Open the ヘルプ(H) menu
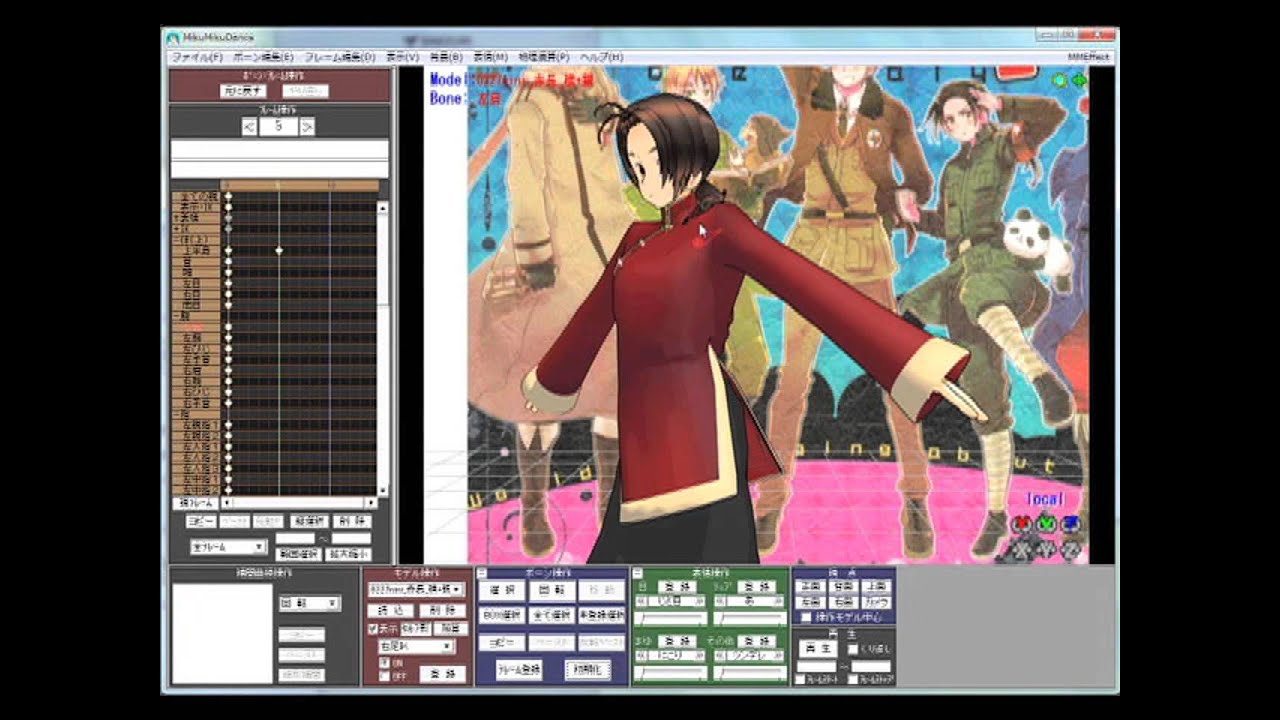 [x=601, y=57]
